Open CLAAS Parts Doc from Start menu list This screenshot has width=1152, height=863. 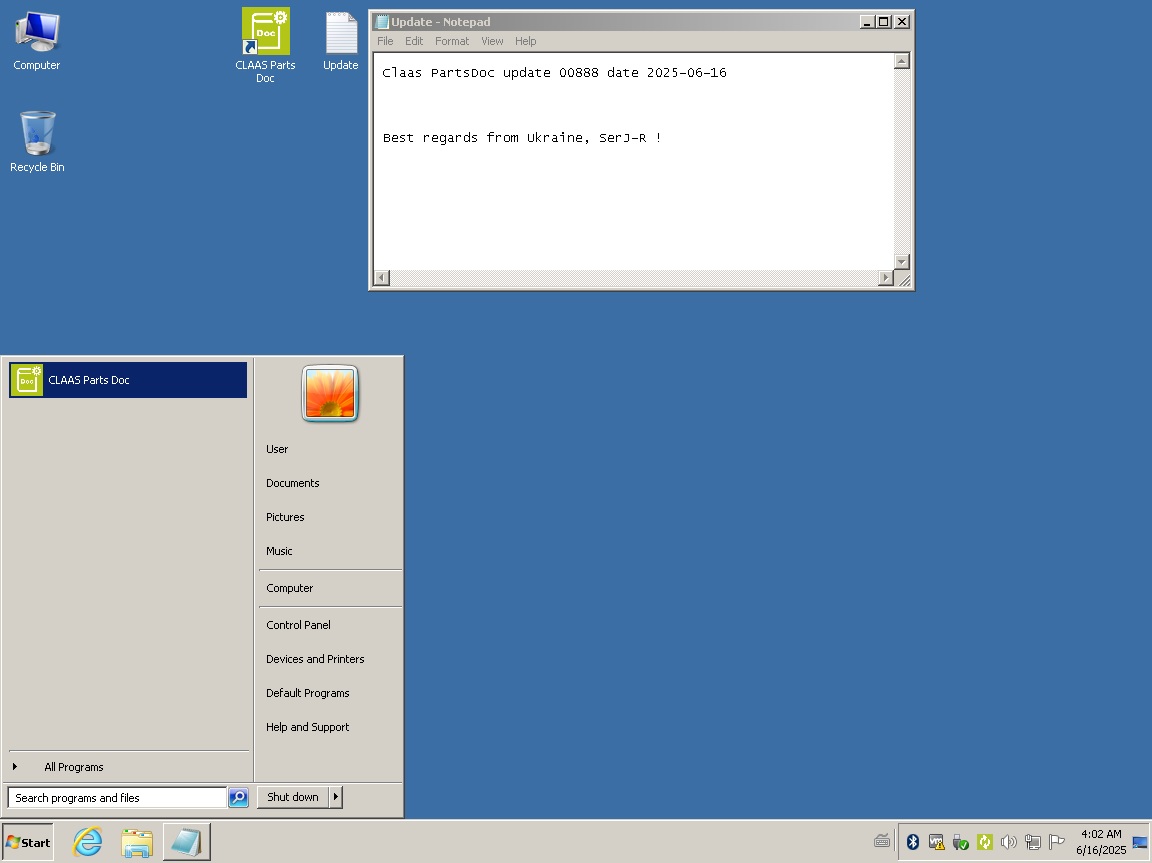pyautogui.click(x=128, y=380)
